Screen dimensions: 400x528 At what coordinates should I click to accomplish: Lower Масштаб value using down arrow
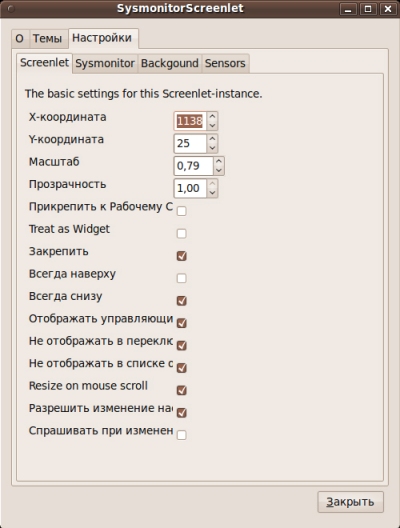pos(219,170)
